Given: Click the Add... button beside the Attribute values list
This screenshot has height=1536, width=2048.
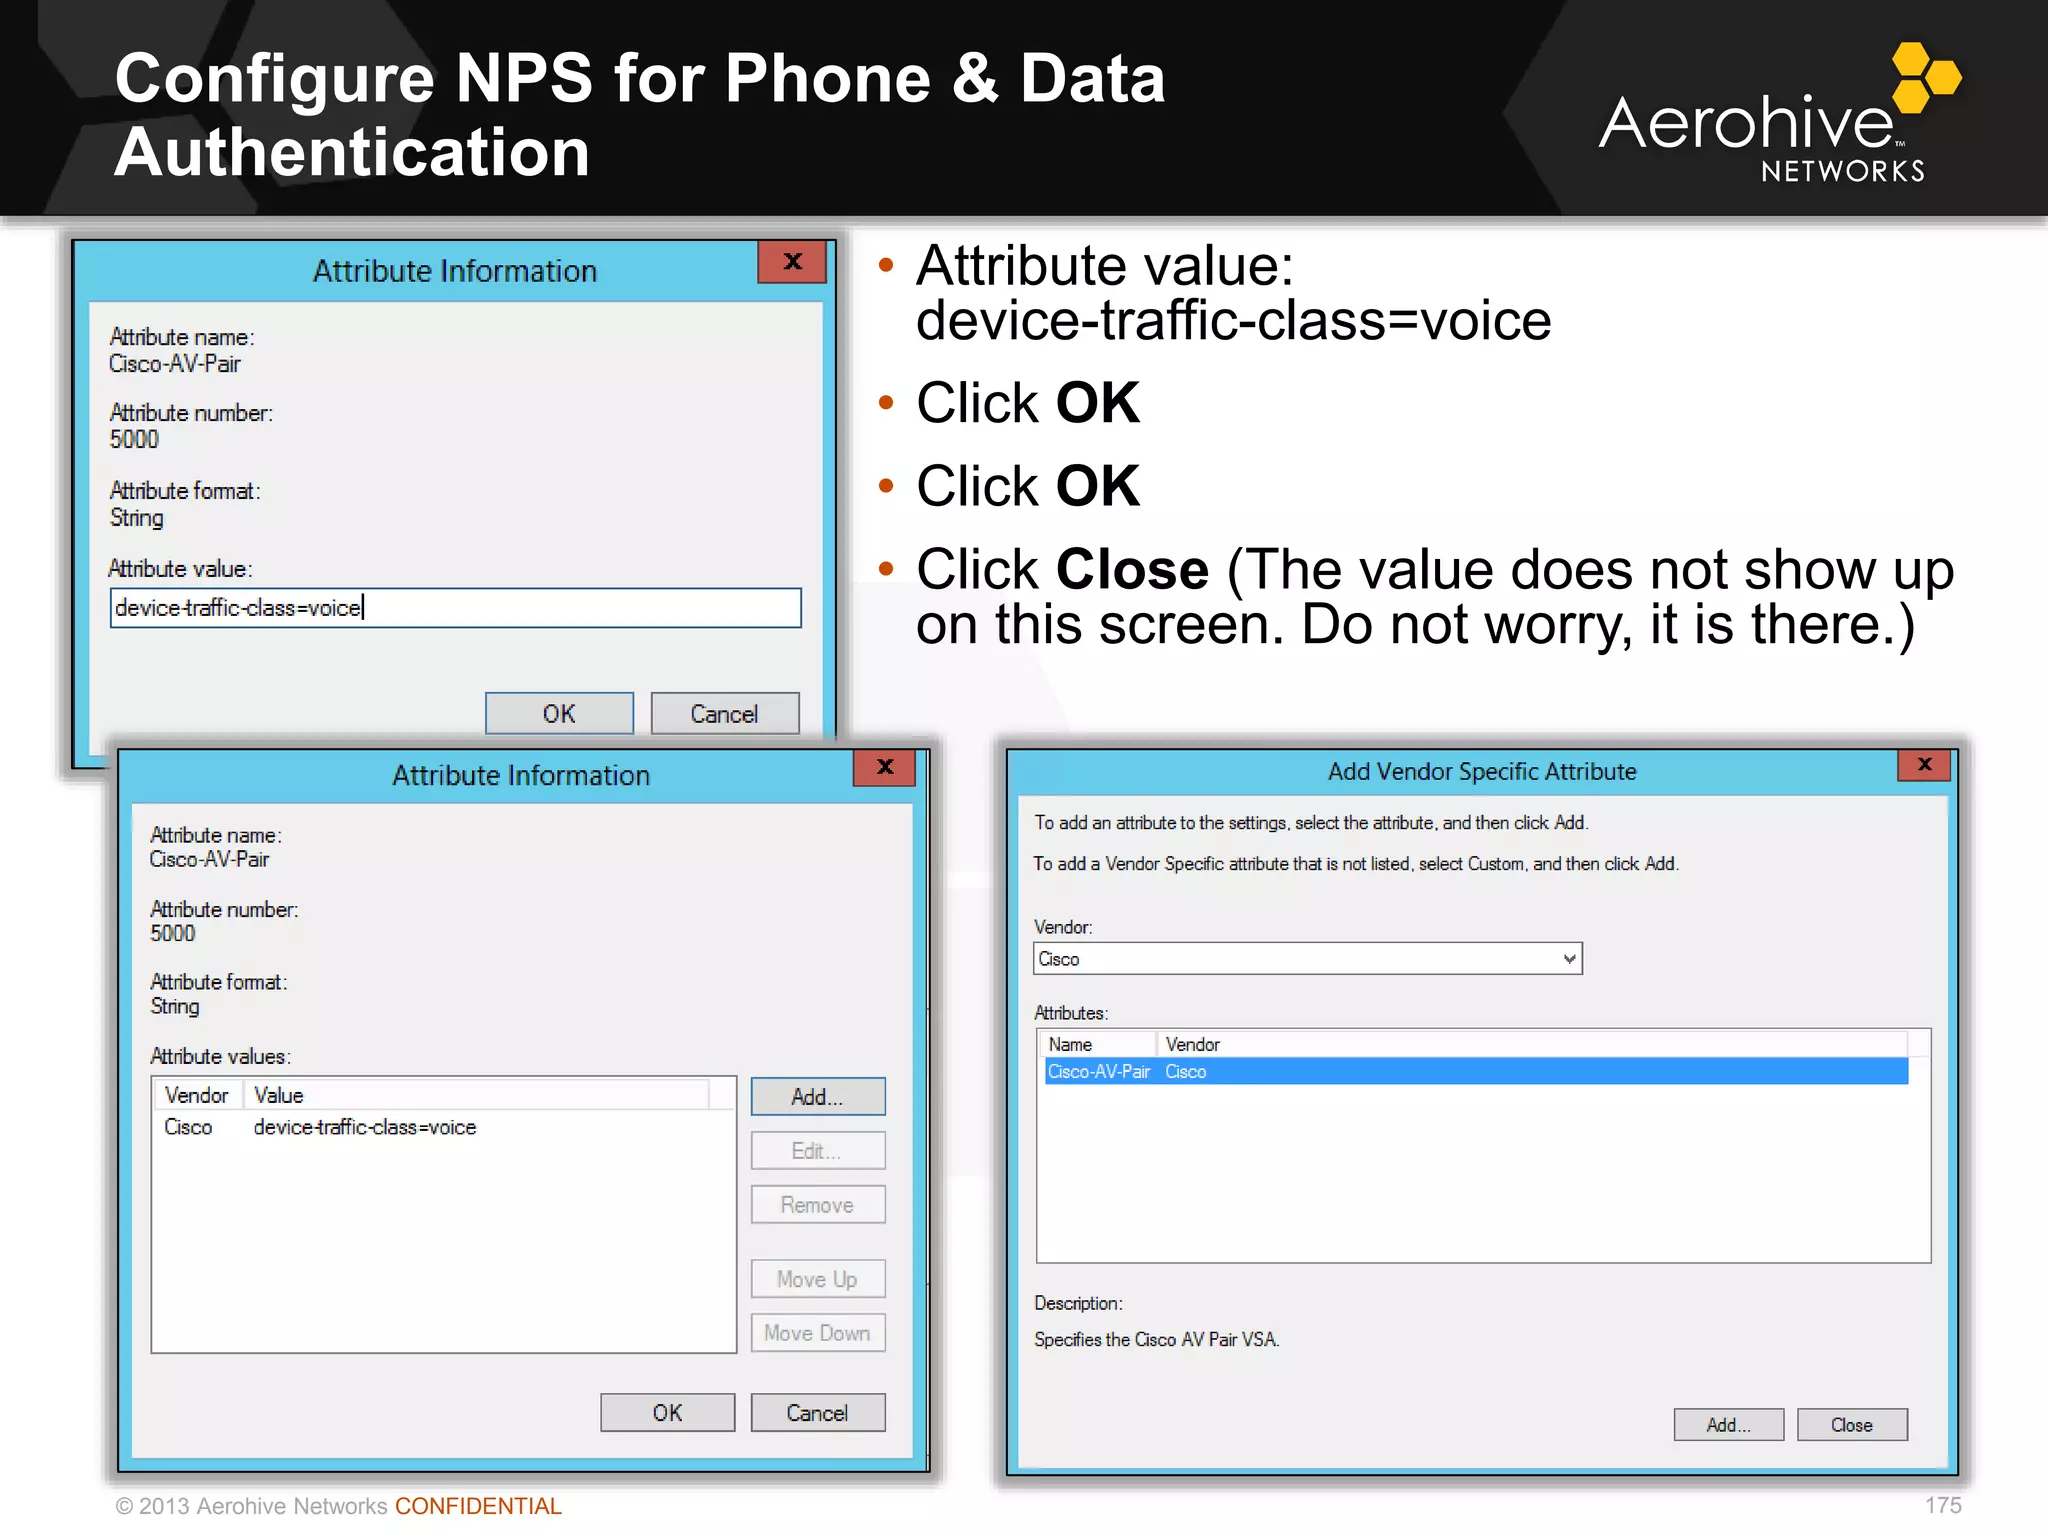Looking at the screenshot, I should click(817, 1096).
